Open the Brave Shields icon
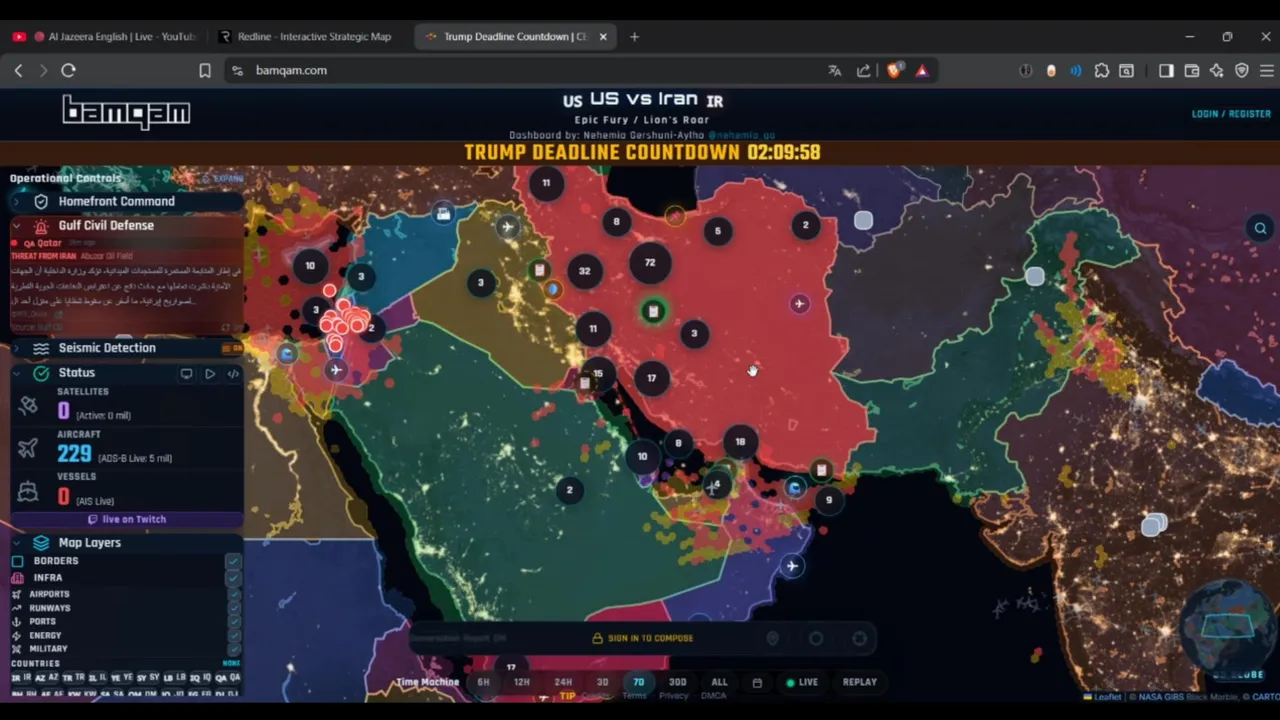This screenshot has height=720, width=1280. (893, 70)
